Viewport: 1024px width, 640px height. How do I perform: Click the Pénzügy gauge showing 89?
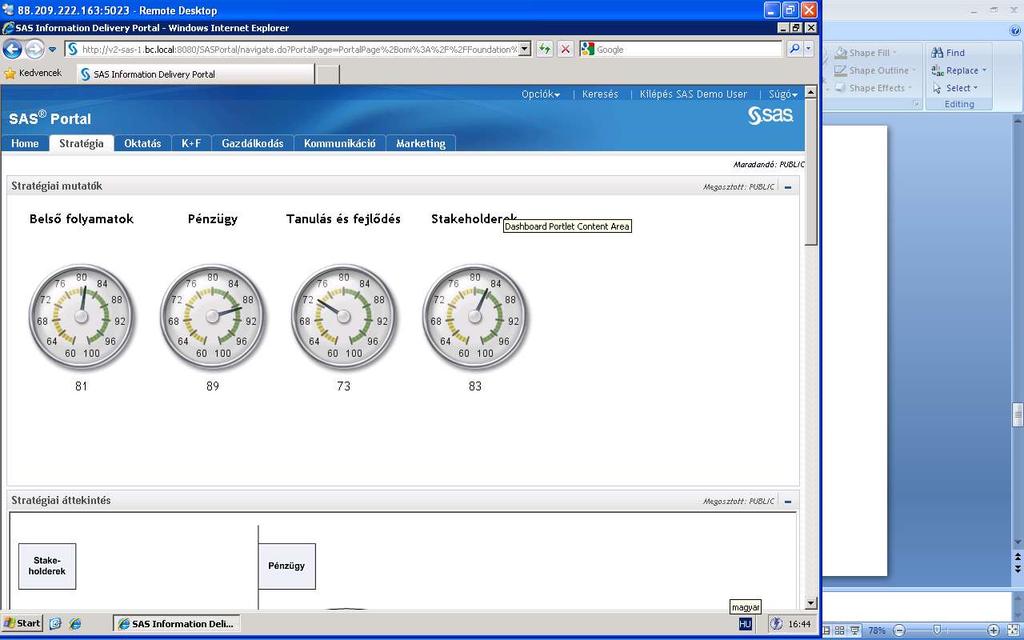tap(212, 317)
